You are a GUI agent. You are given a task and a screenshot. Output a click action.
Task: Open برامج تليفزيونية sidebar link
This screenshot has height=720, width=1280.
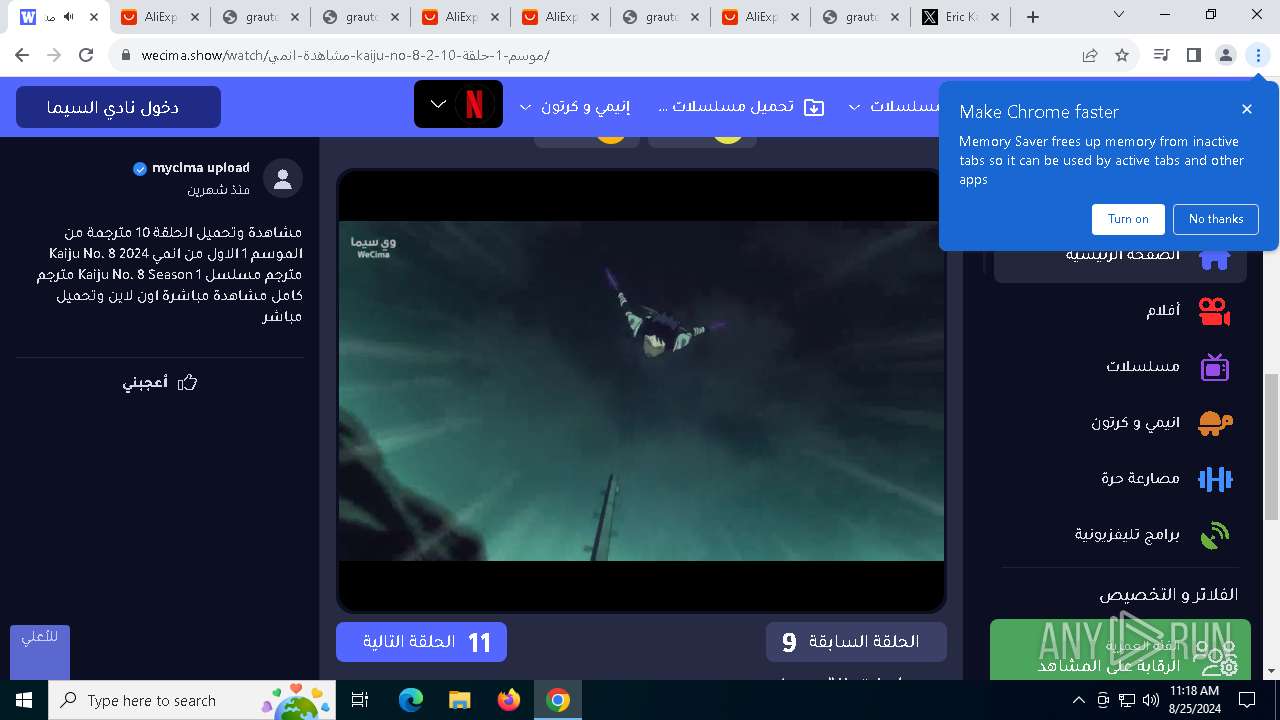pos(1127,534)
